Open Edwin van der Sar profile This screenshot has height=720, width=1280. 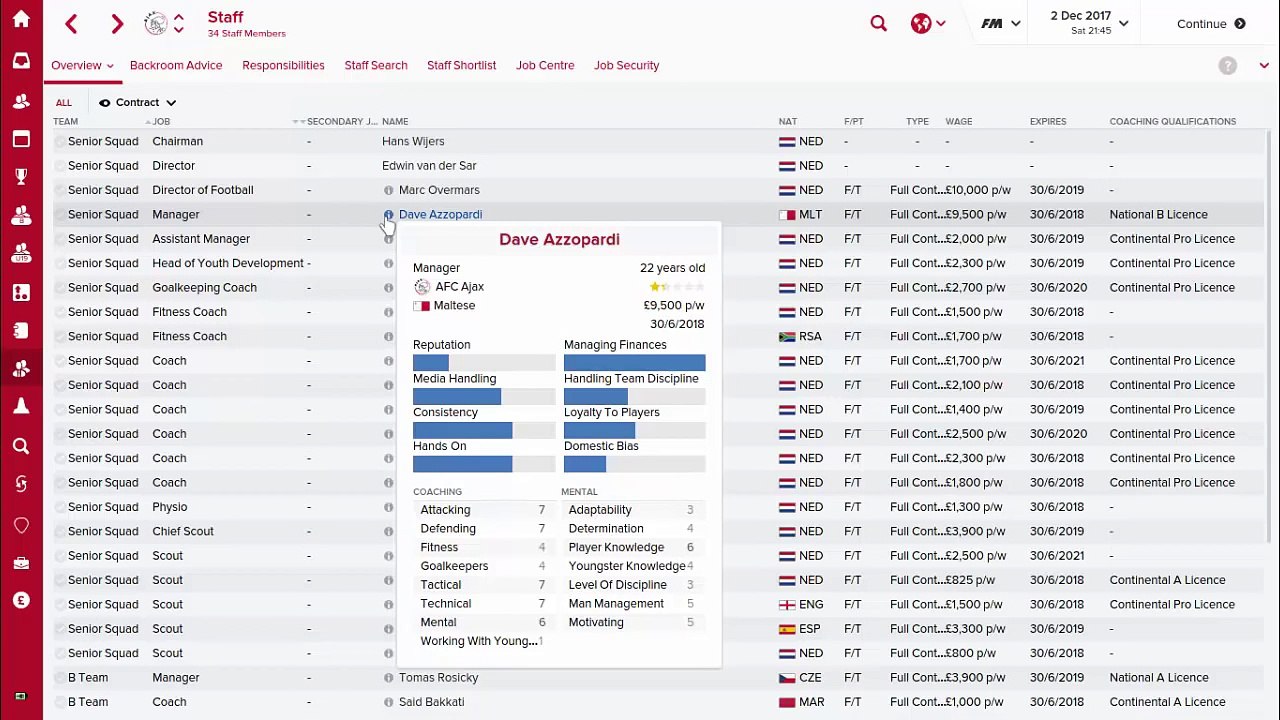tap(429, 166)
